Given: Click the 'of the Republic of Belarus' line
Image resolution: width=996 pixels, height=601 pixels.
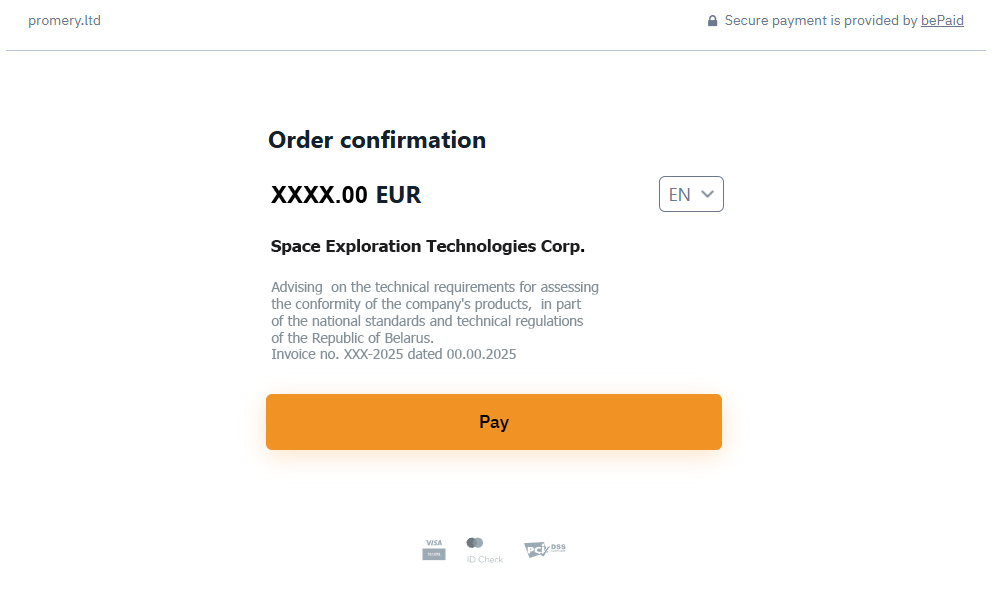Looking at the screenshot, I should [352, 338].
